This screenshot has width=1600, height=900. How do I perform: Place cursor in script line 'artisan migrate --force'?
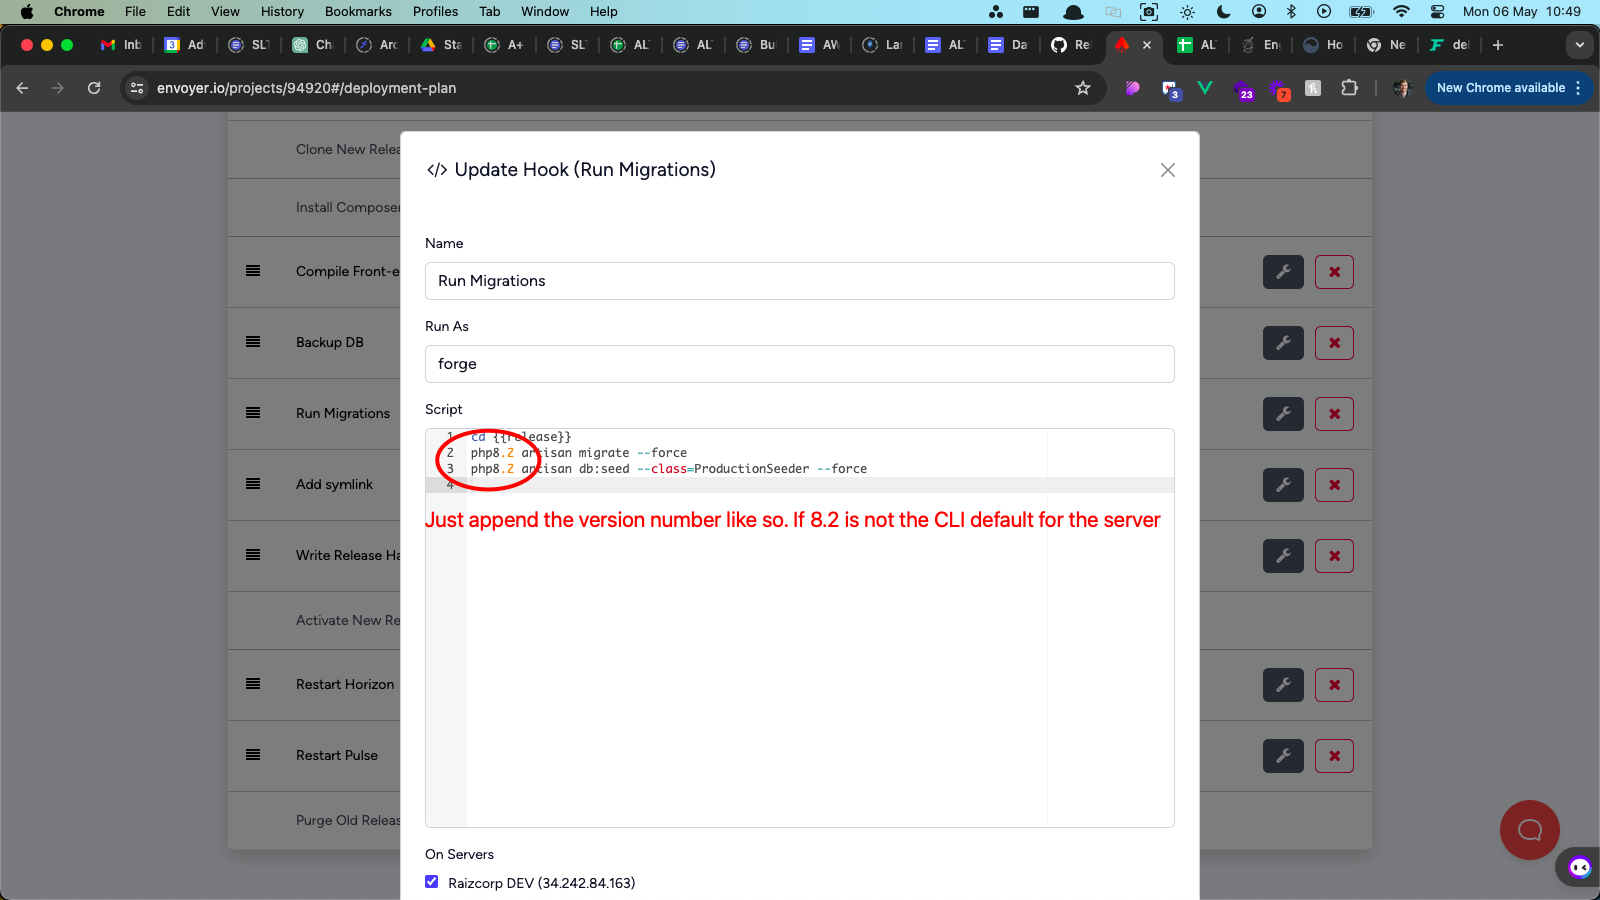604,453
